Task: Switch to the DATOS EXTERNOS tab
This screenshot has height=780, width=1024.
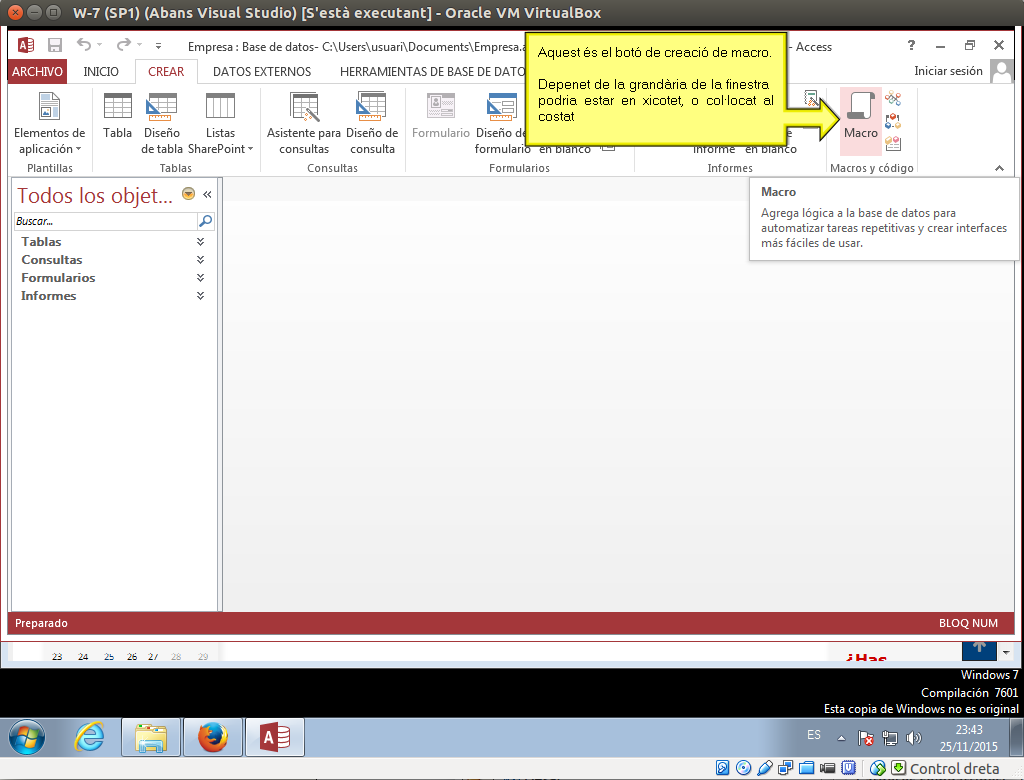Action: pos(262,71)
